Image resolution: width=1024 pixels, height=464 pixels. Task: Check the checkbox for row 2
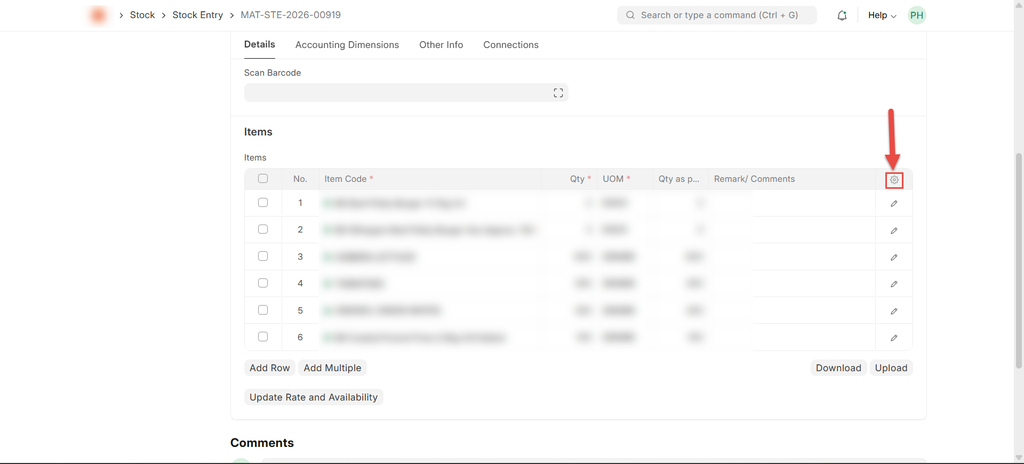[263, 230]
